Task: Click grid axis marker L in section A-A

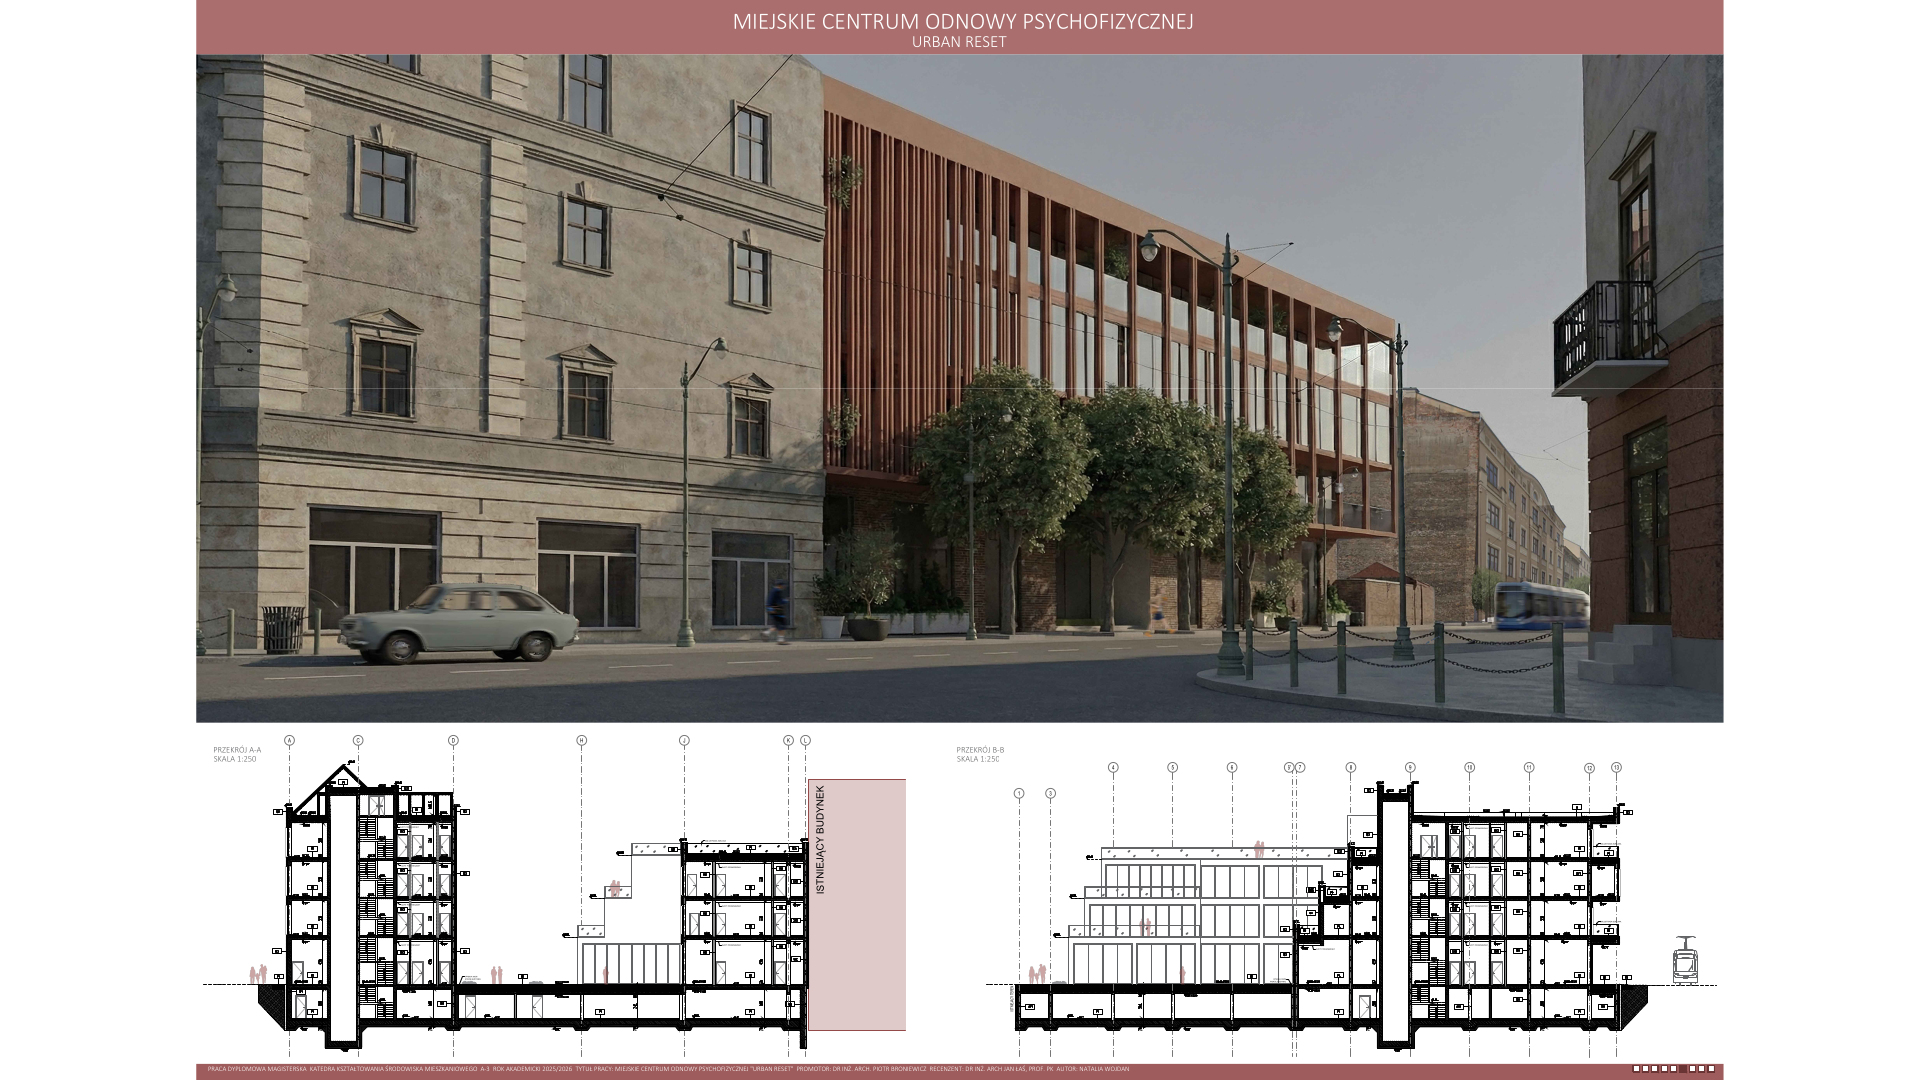Action: (x=806, y=741)
